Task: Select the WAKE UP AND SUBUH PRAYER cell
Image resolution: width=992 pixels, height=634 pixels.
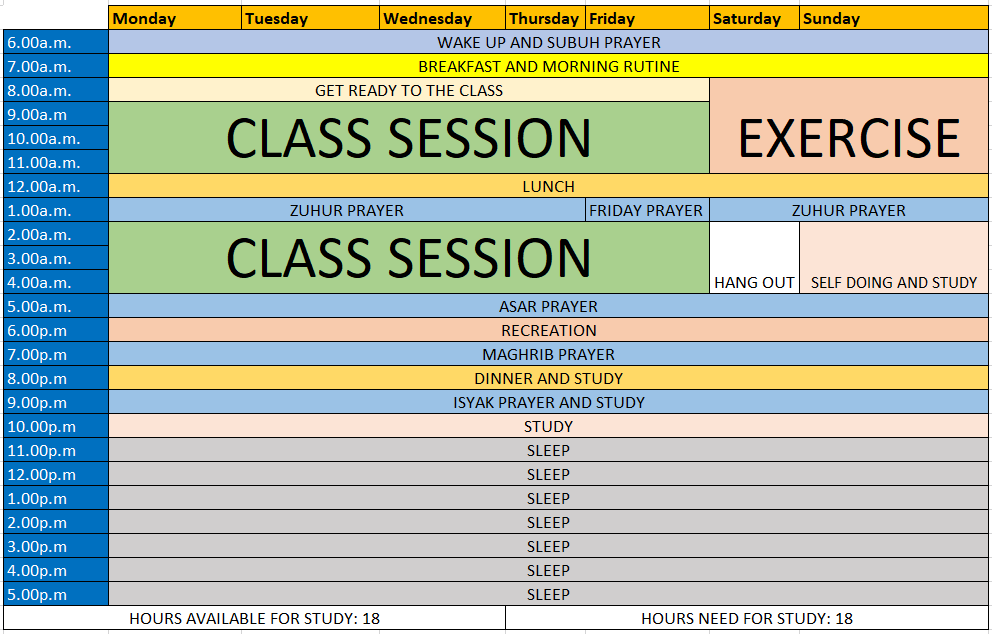Action: pos(548,43)
